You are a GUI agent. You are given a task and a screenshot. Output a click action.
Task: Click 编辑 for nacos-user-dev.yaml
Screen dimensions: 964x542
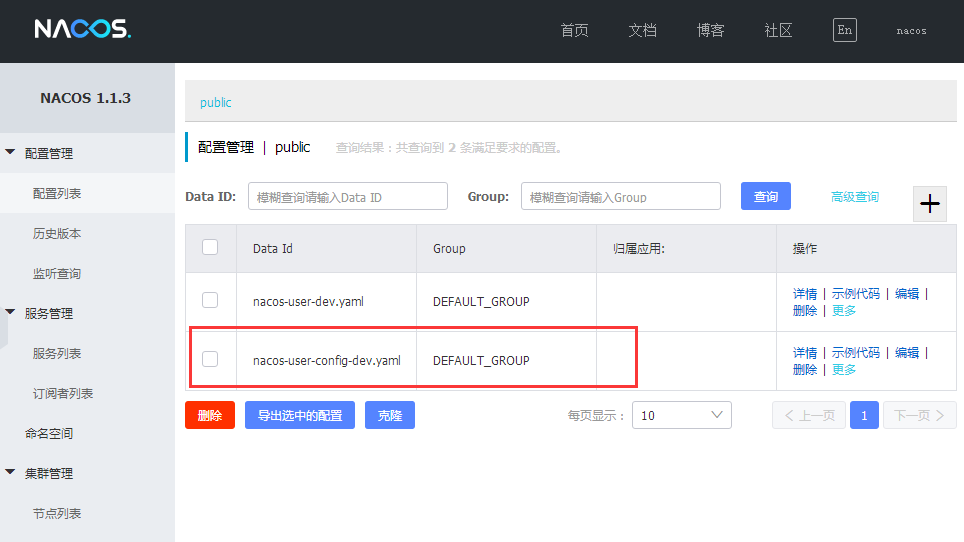pyautogui.click(x=907, y=294)
